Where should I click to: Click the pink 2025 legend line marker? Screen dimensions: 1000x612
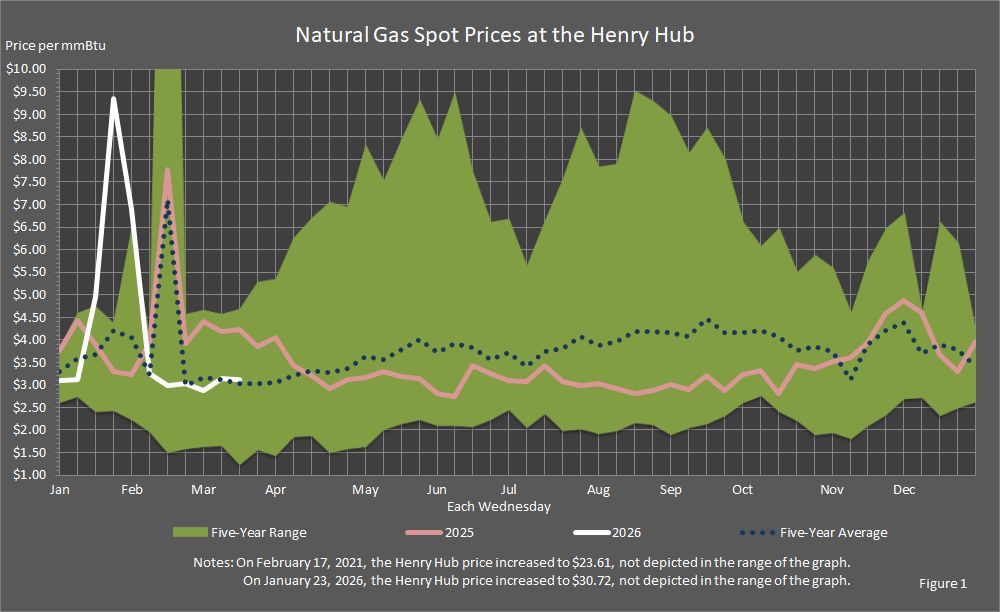[423, 532]
